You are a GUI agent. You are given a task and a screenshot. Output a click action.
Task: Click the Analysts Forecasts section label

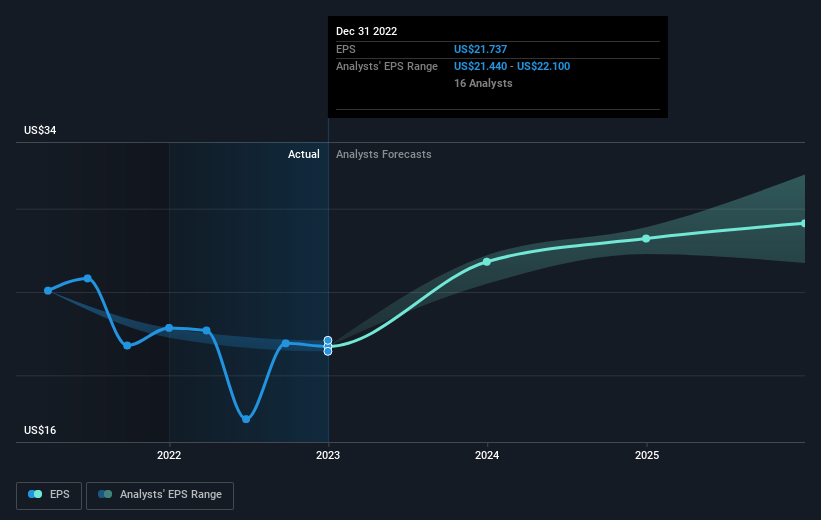pyautogui.click(x=384, y=154)
